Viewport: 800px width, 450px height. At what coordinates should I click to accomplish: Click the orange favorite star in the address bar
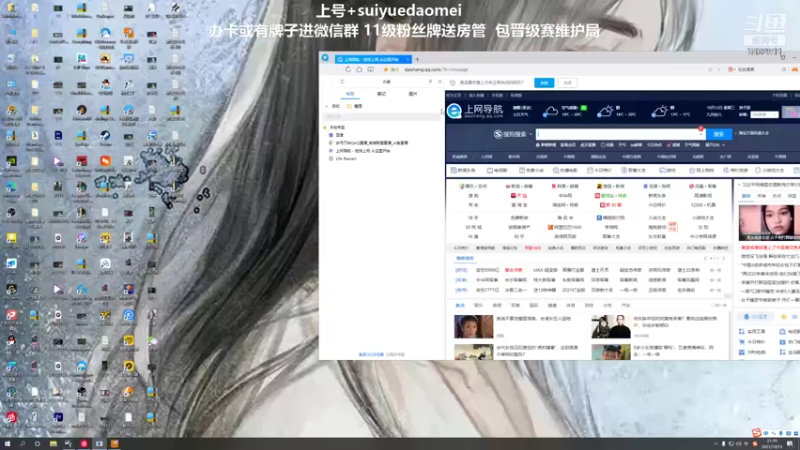coord(386,69)
